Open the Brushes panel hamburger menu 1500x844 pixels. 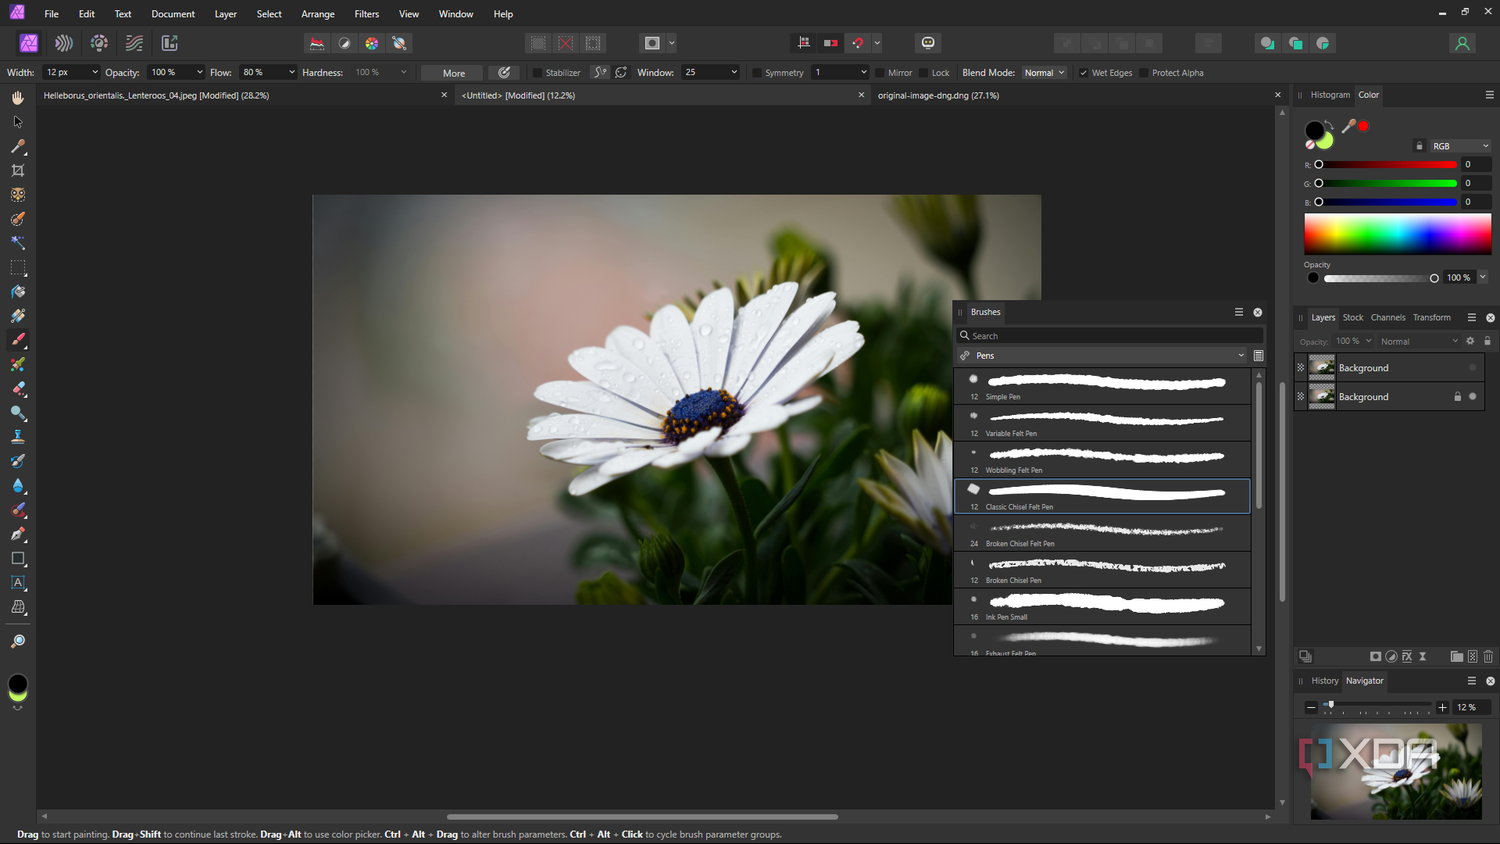click(1239, 312)
